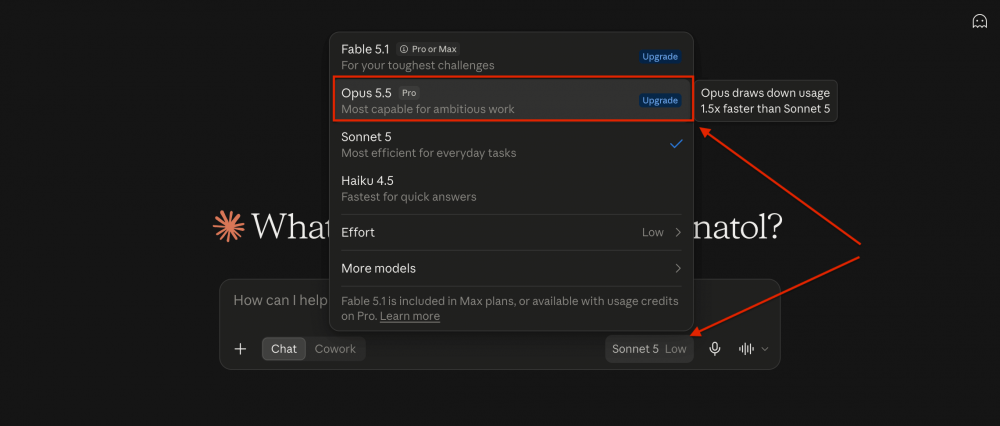The image size is (1000, 426).
Task: Click 'Fastest for quick answers' text
Action: coord(409,197)
